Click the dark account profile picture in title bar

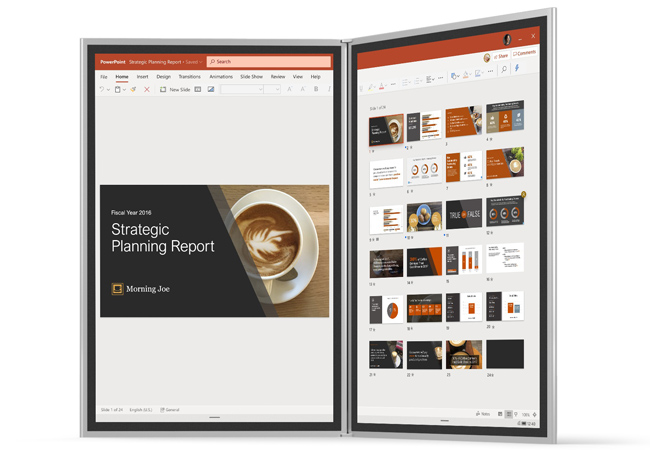tap(507, 40)
